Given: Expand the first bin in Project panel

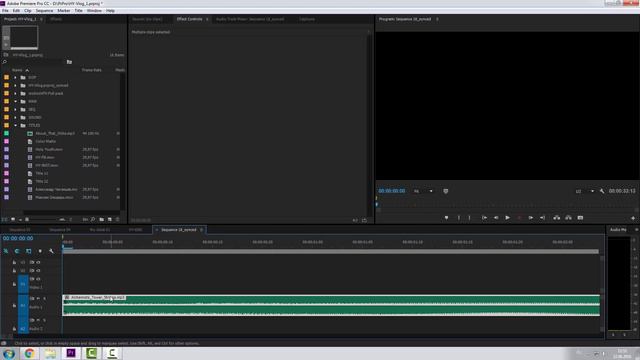Looking at the screenshot, I should pyautogui.click(x=16, y=78).
